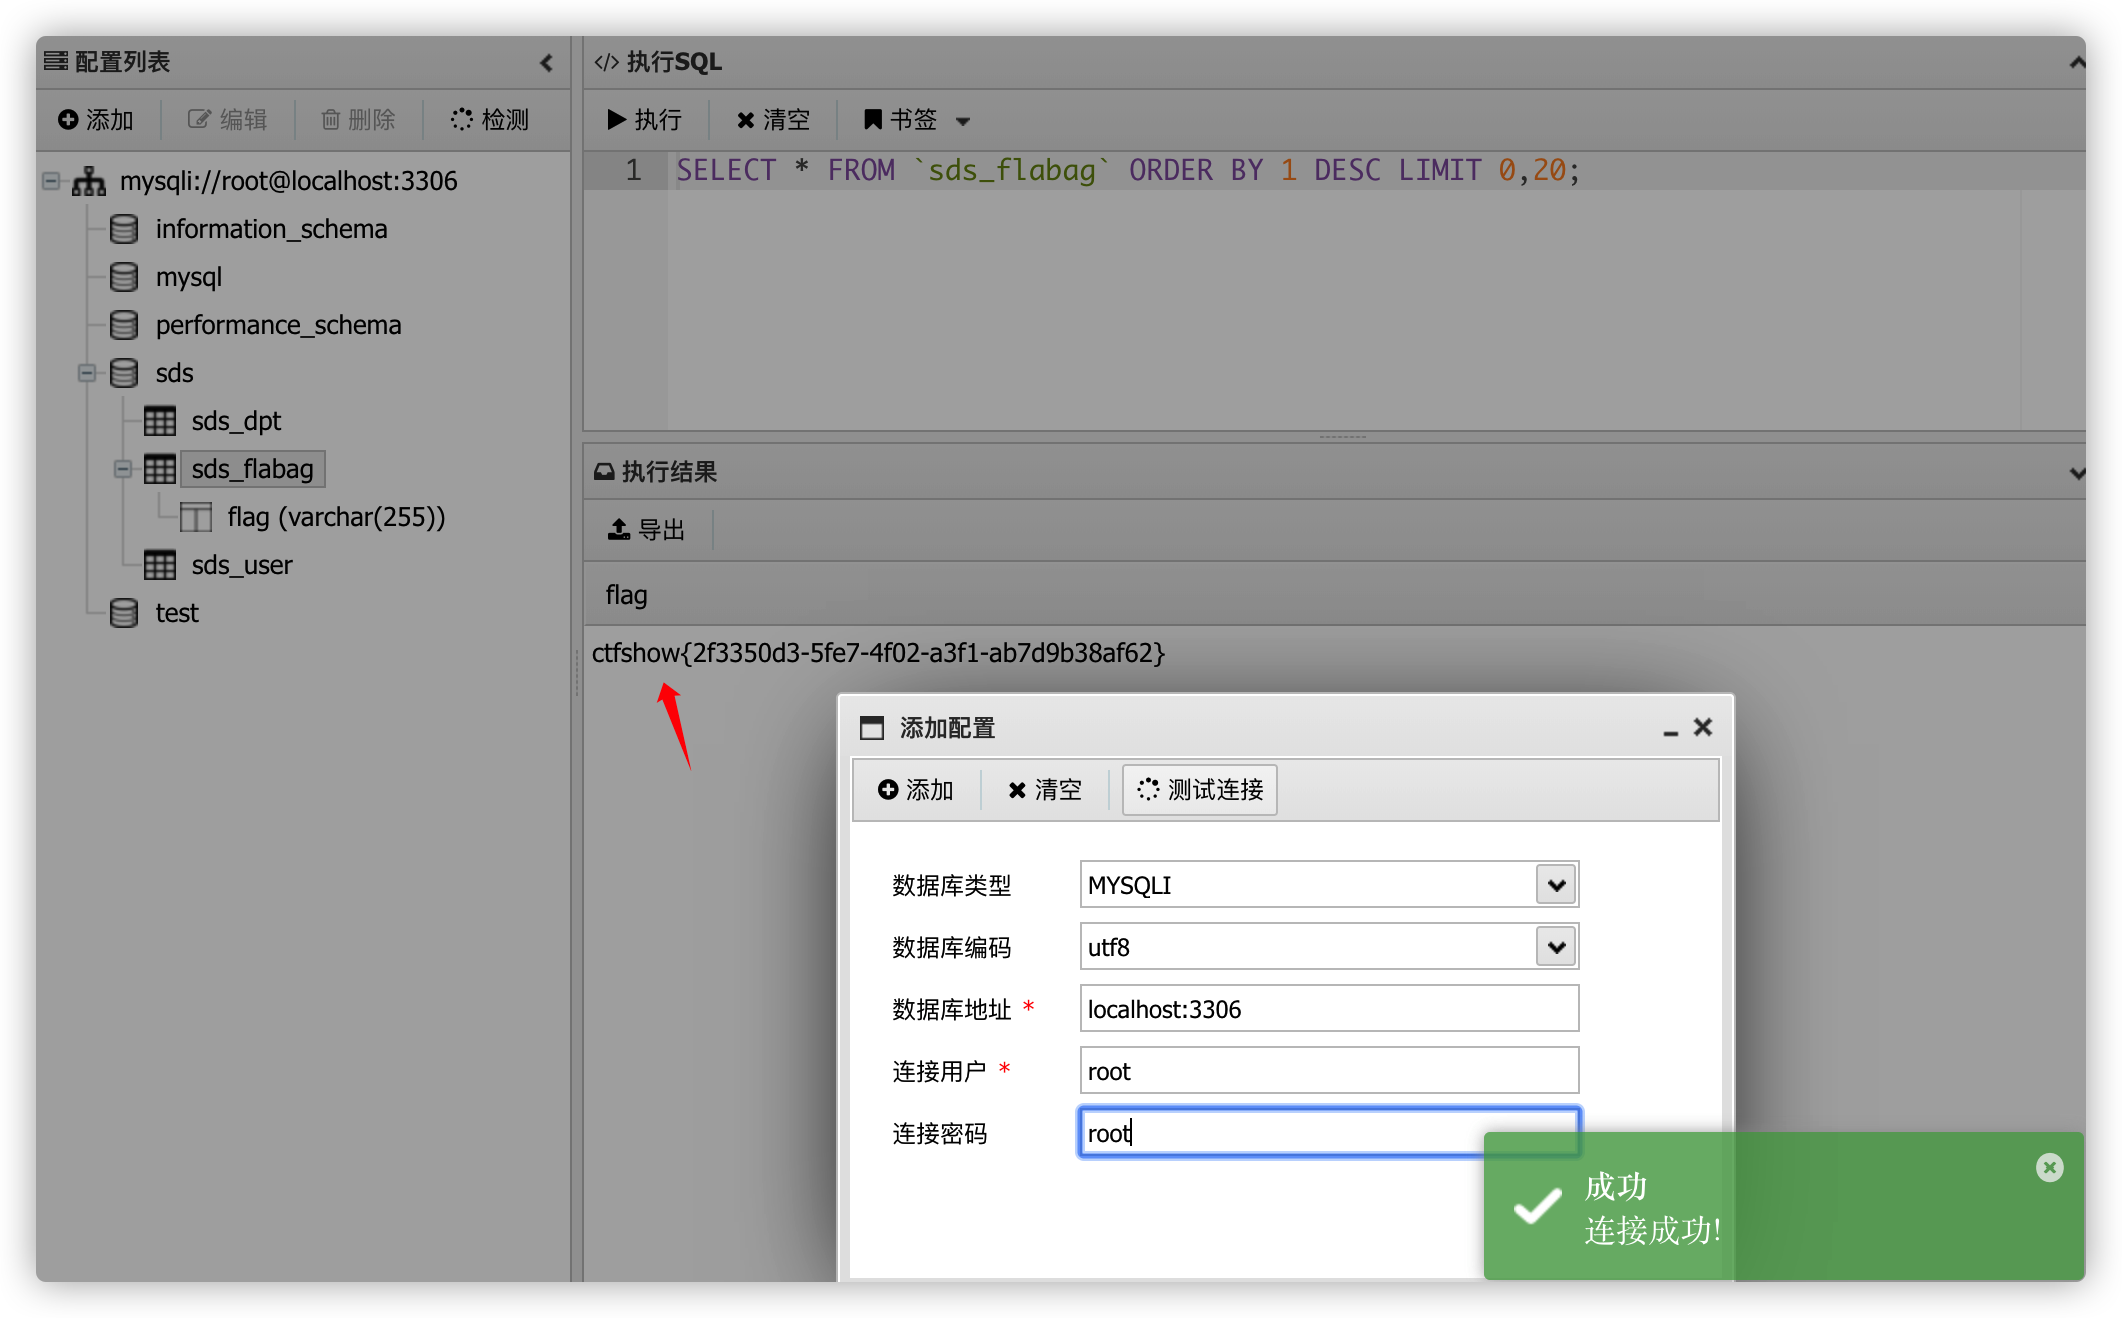Select the sds_dpt table icon

tap(160, 421)
